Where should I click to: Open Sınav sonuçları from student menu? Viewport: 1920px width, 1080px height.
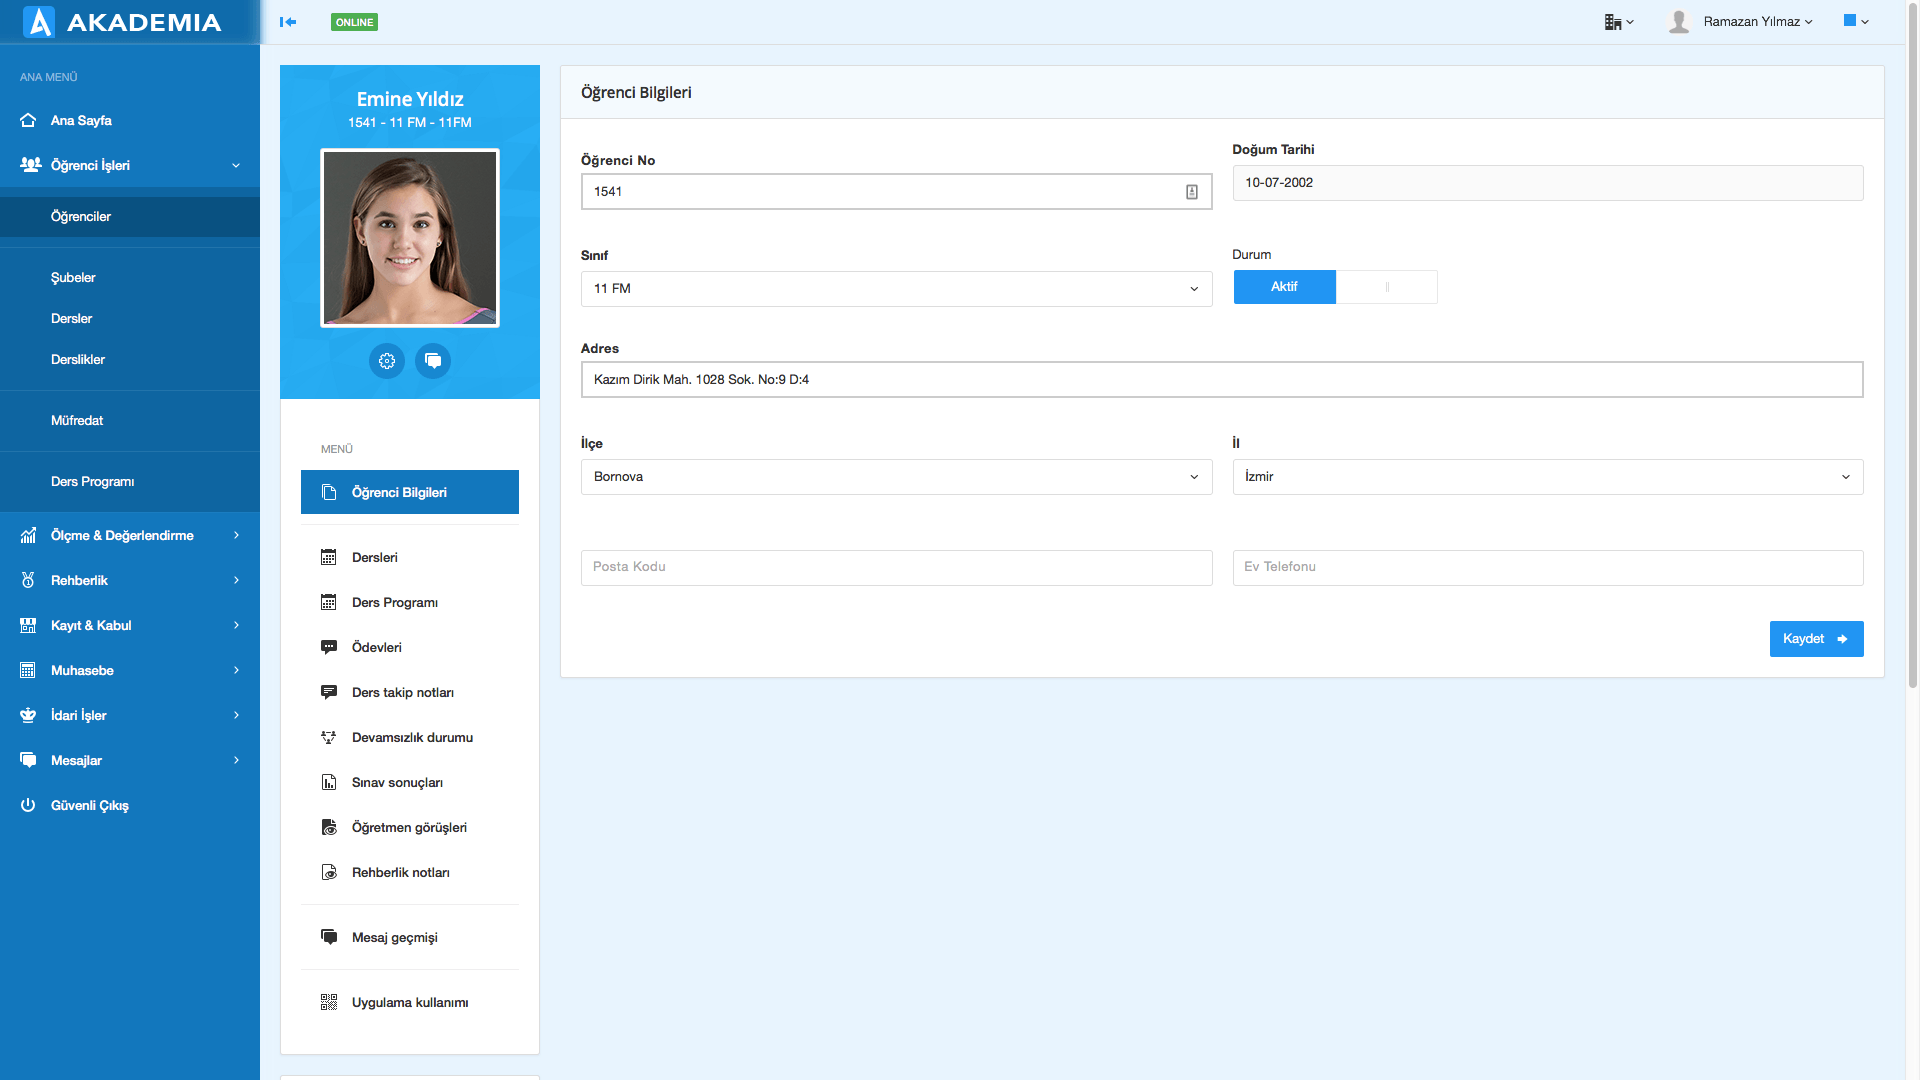pyautogui.click(x=397, y=783)
